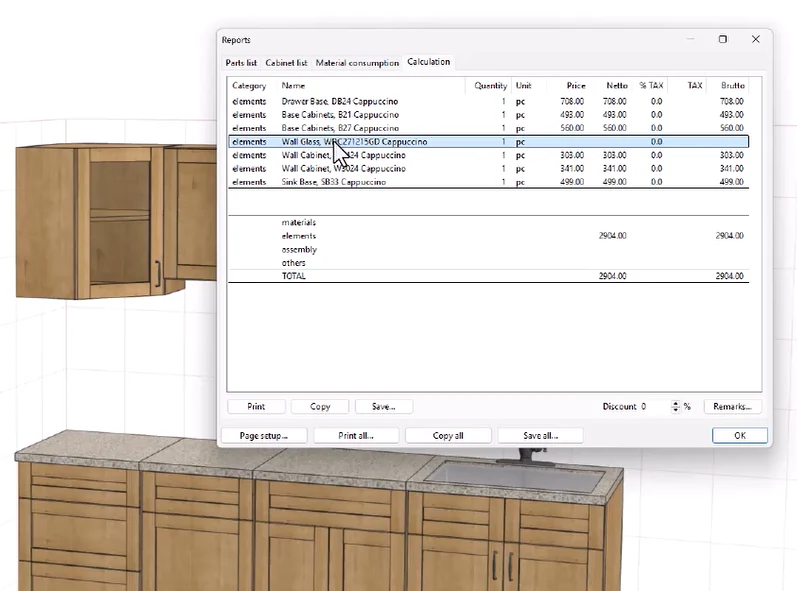Screen dimensions: 797x591
Task: Close the Reports window
Action: (756, 39)
